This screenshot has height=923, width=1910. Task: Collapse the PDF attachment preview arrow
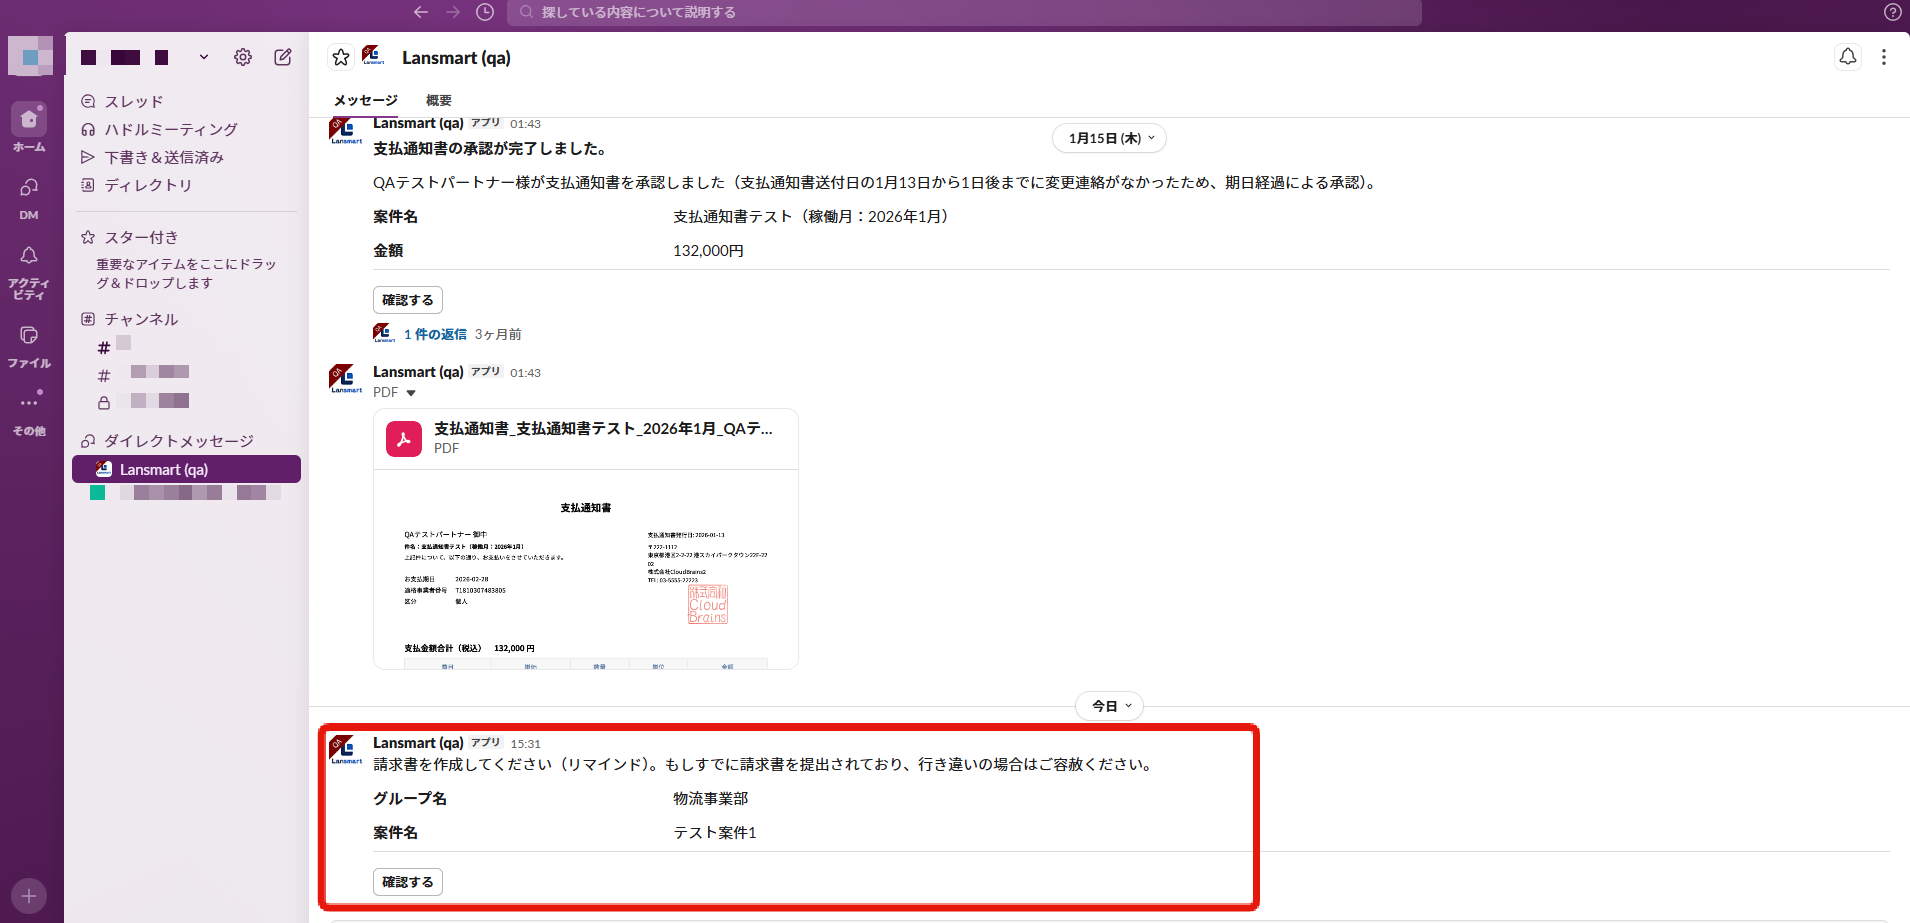pos(411,393)
